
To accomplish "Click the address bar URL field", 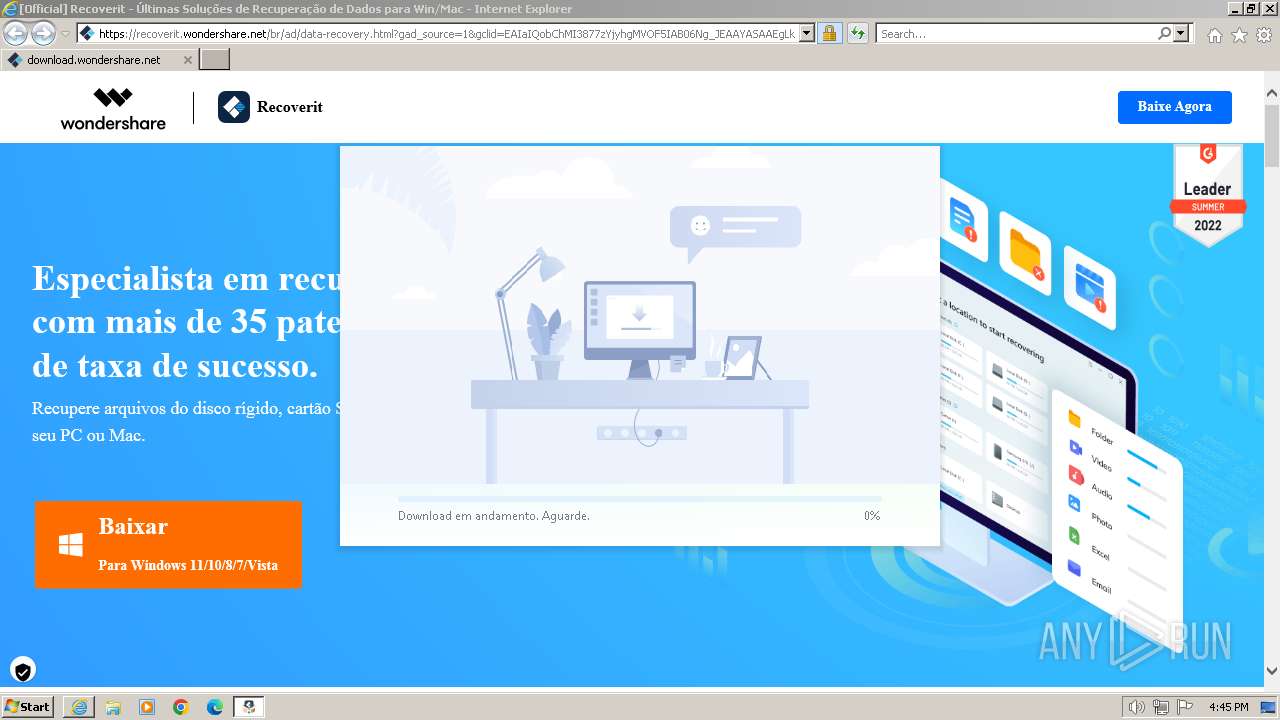I will pyautogui.click(x=438, y=34).
